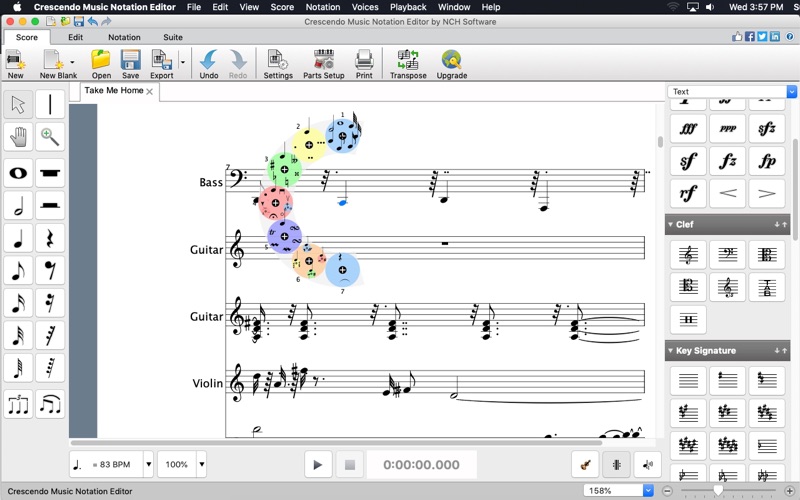Click the thumbs-up like button
800x500 pixels.
pos(737,37)
